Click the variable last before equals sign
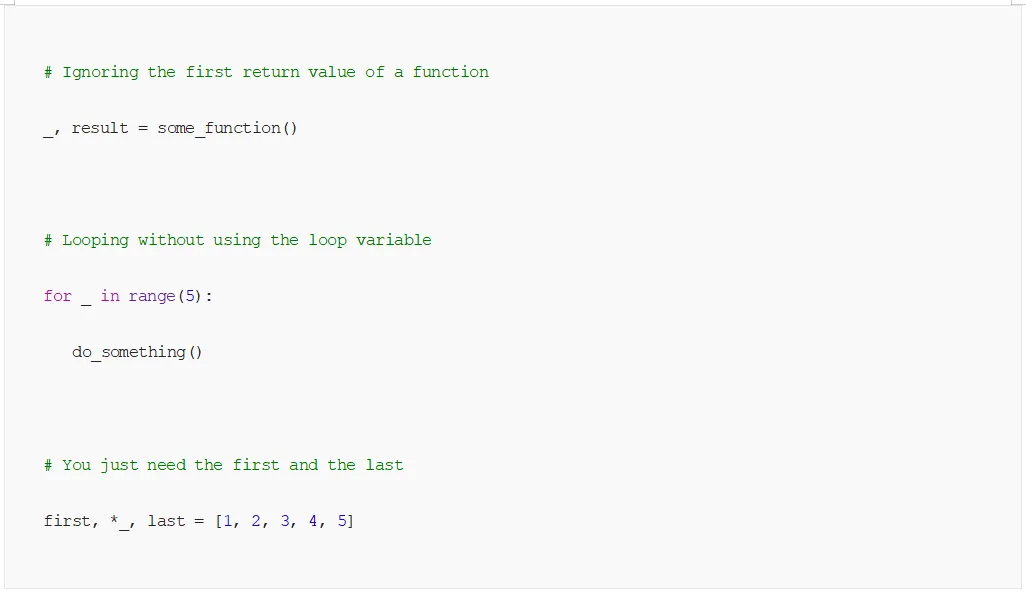 166,521
